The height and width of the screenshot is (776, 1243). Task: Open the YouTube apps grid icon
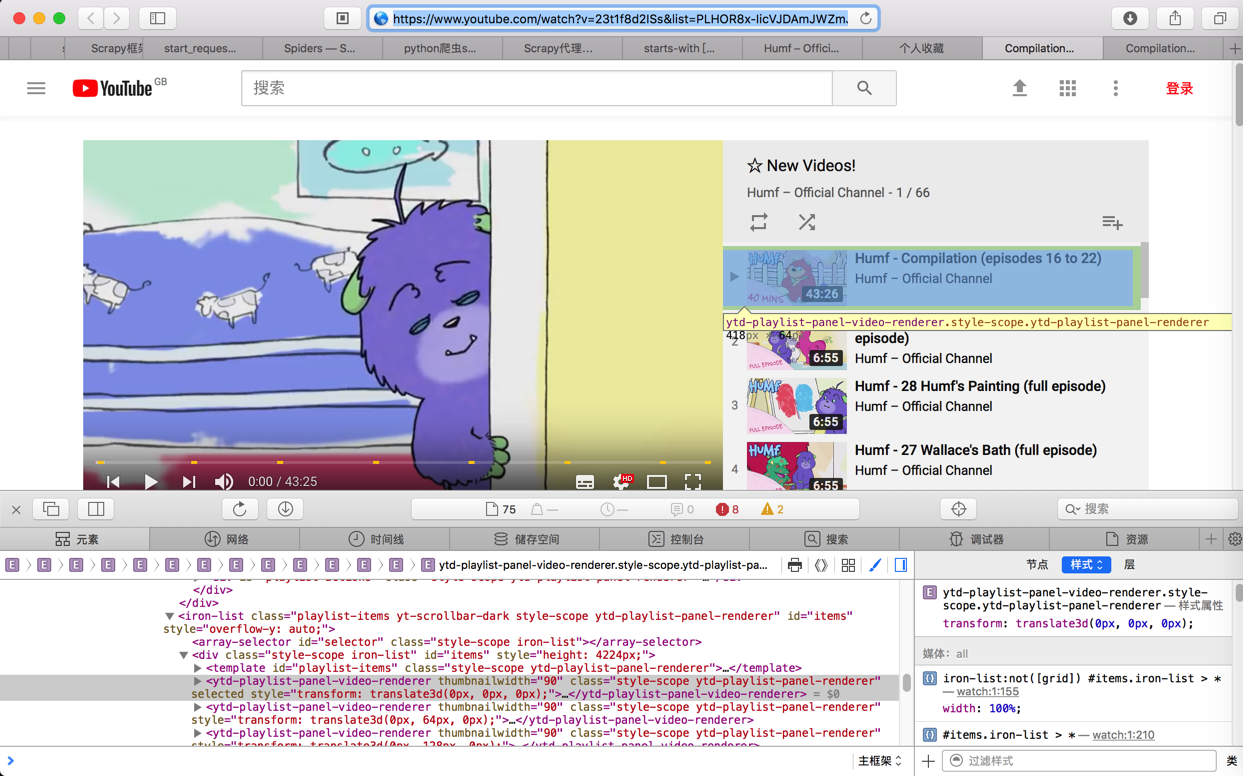pyautogui.click(x=1068, y=88)
